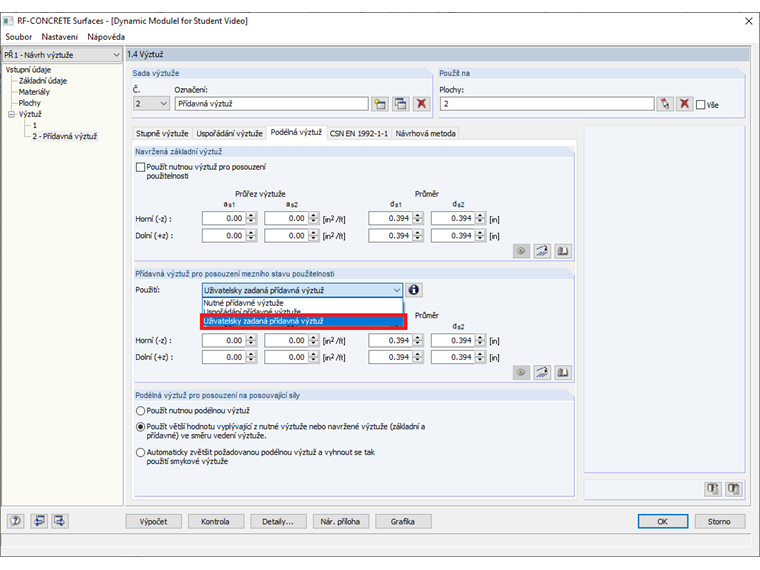Select Podélná výztuž tab
760x570 pixels.
(296, 132)
